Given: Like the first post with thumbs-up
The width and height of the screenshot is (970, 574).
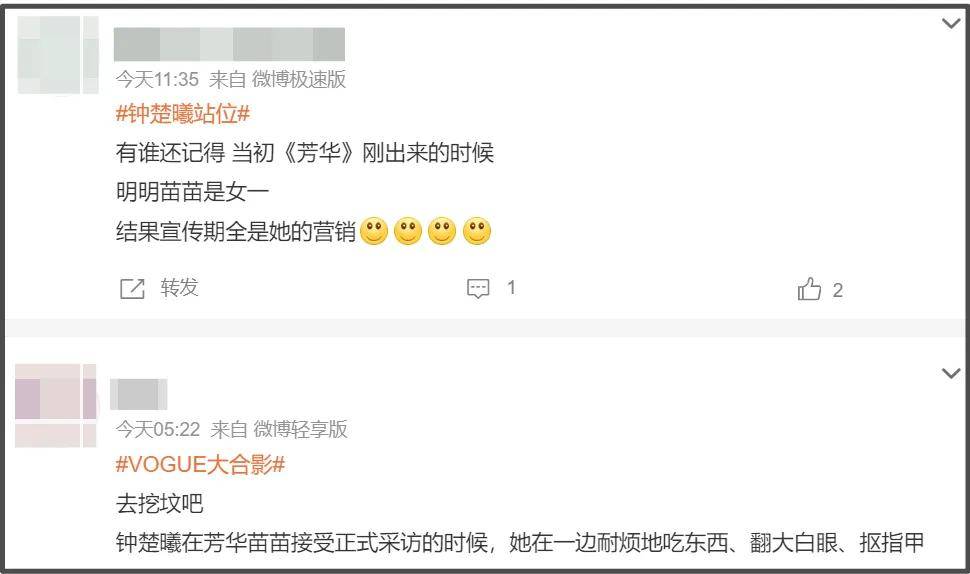Looking at the screenshot, I should coord(809,289).
